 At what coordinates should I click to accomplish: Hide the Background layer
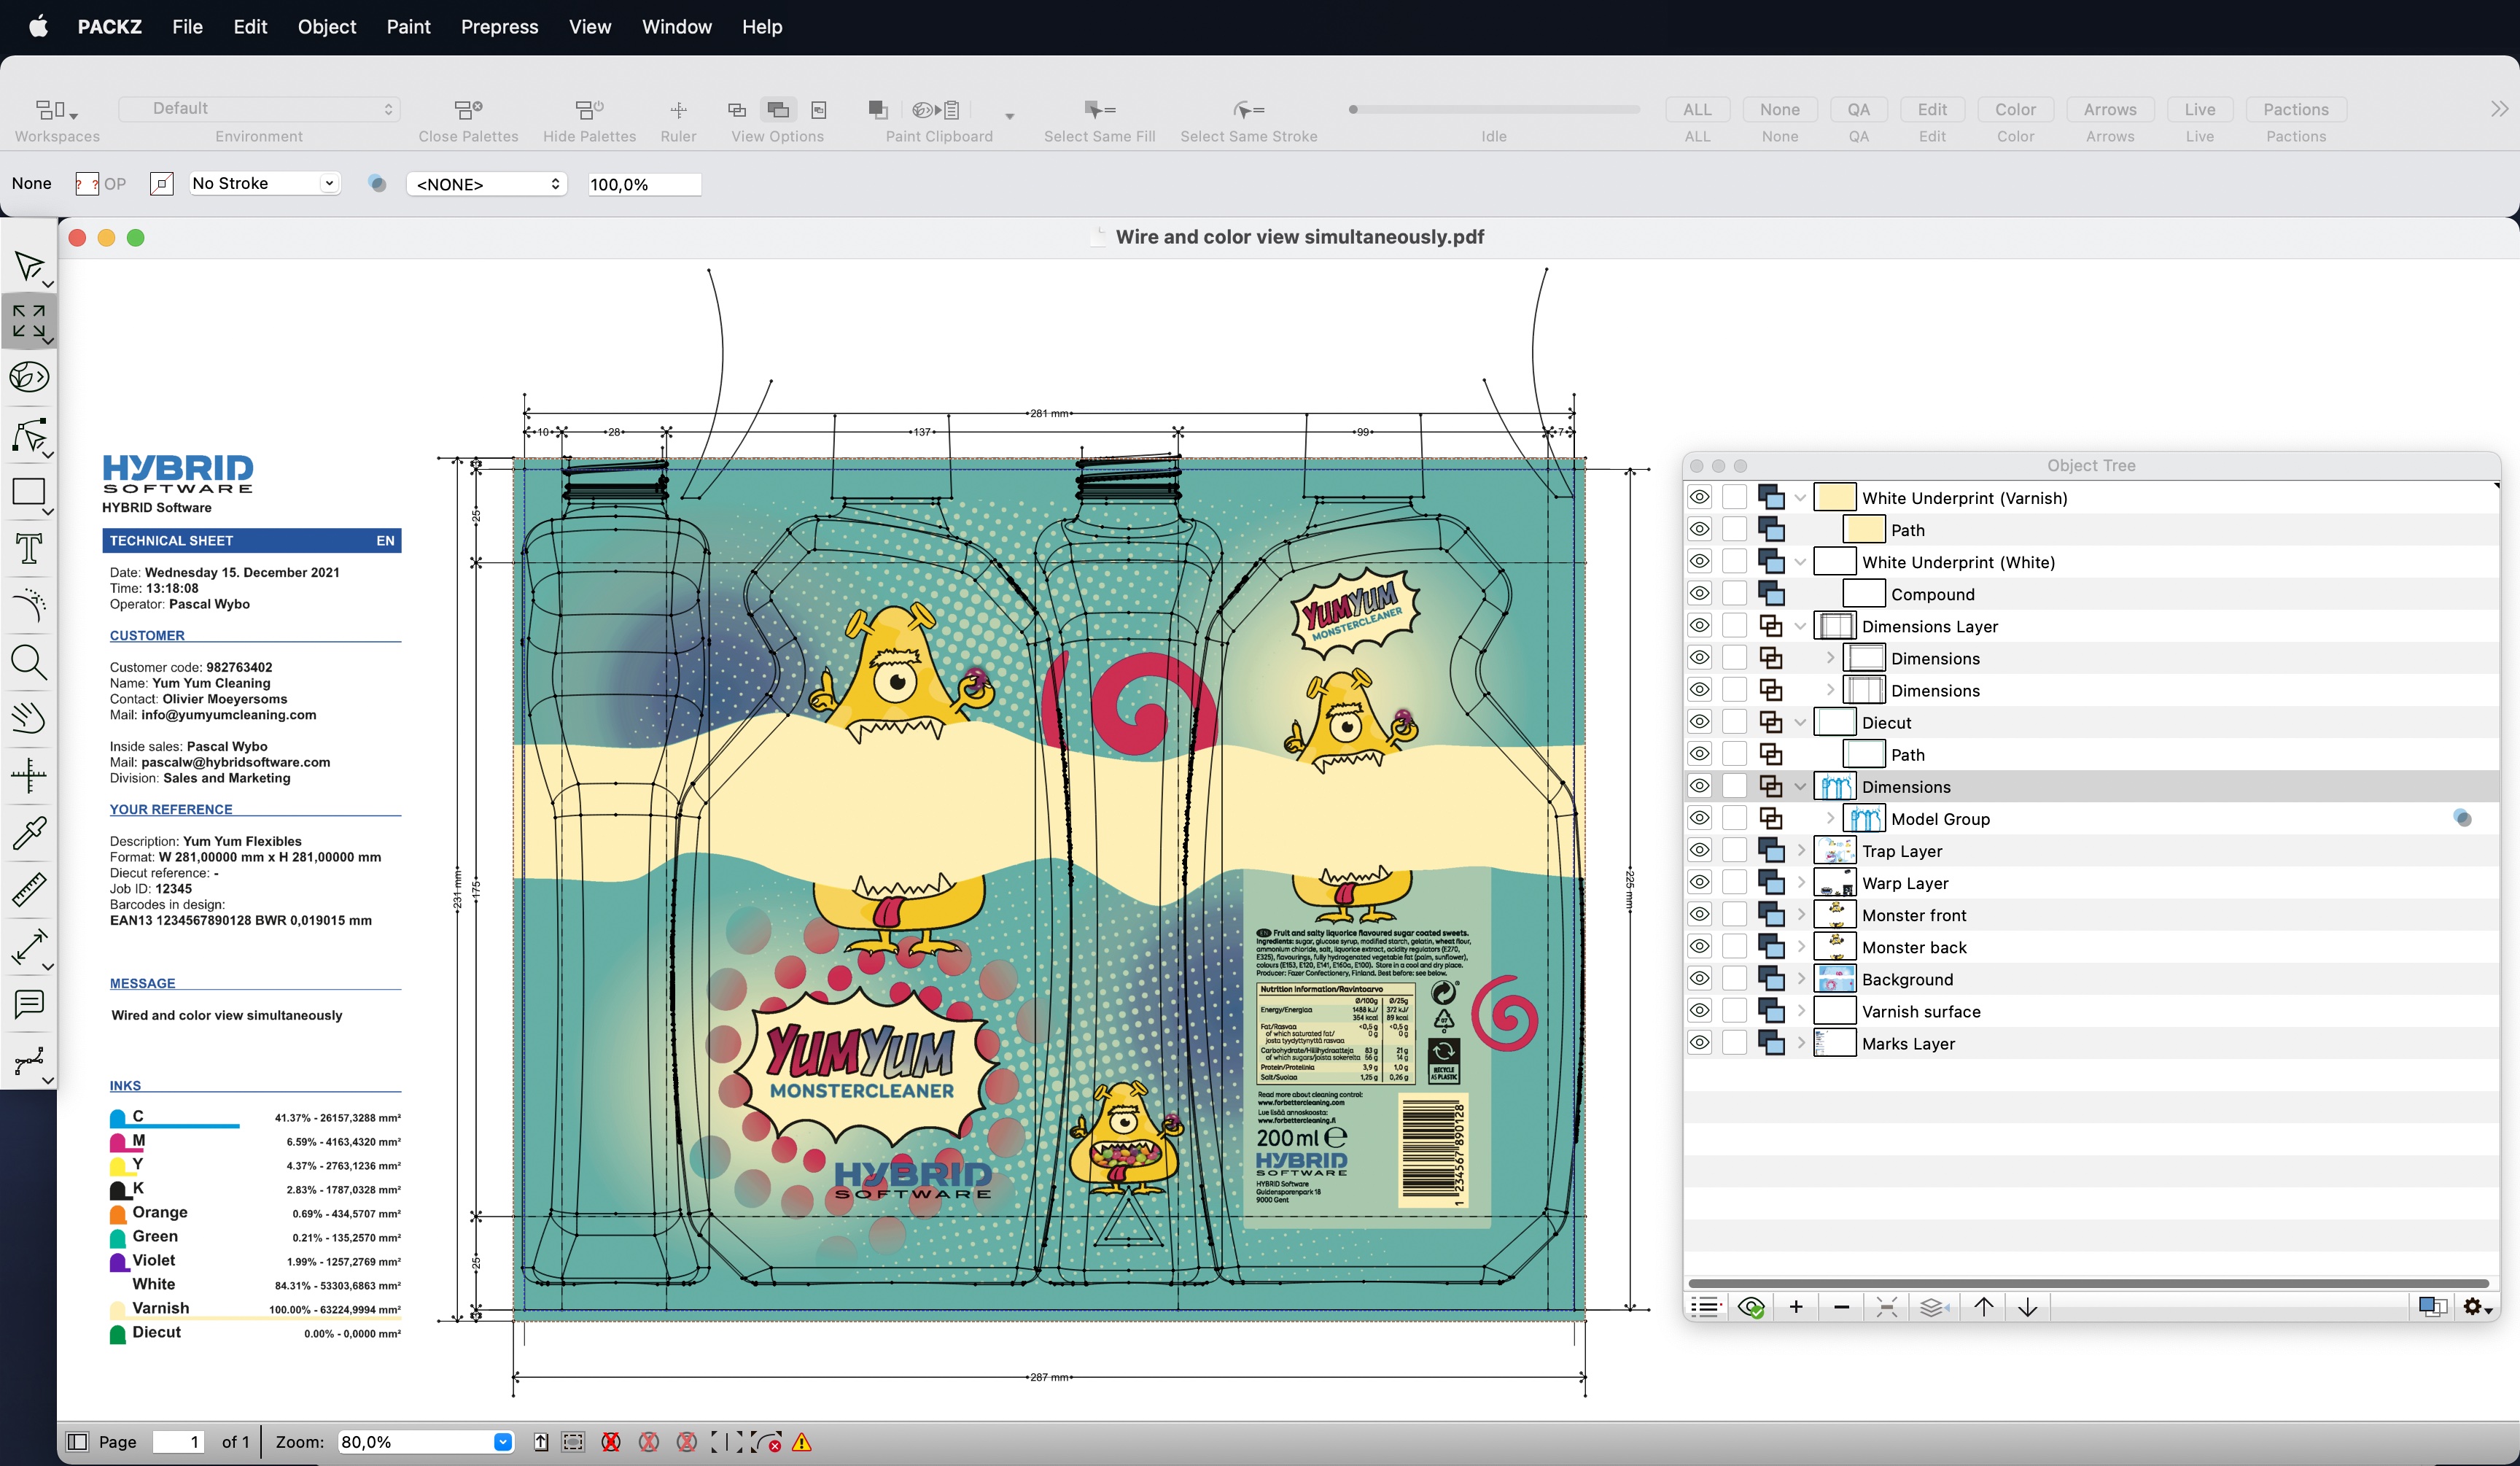click(x=1699, y=978)
